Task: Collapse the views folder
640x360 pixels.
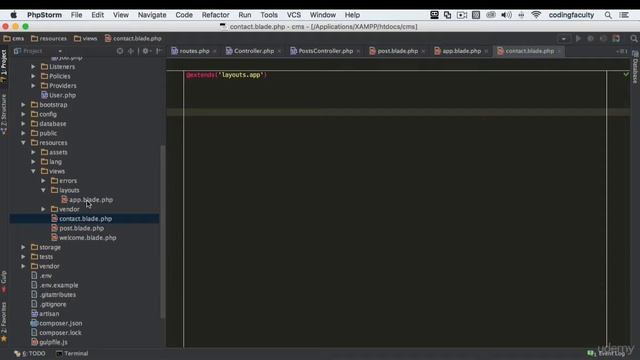Action: [33, 171]
